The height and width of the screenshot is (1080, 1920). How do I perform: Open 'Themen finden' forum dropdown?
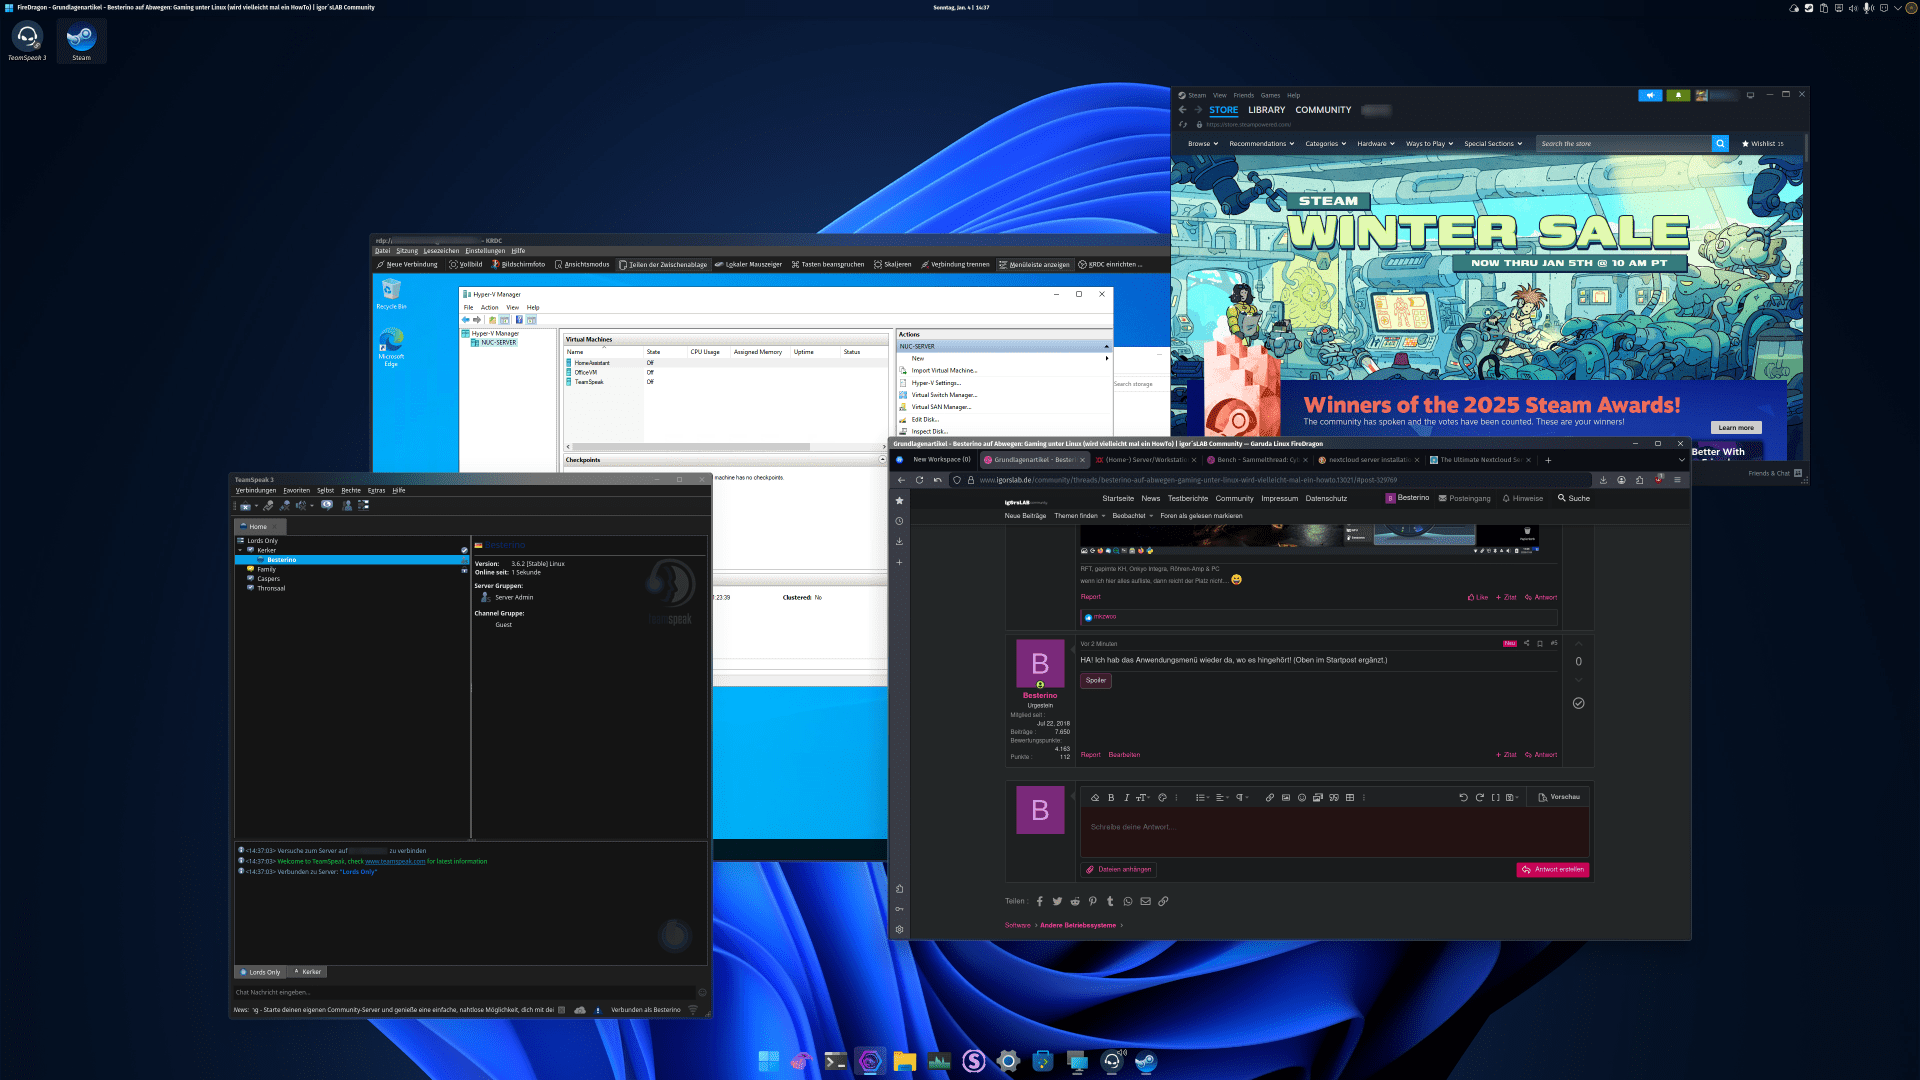[x=1079, y=516]
